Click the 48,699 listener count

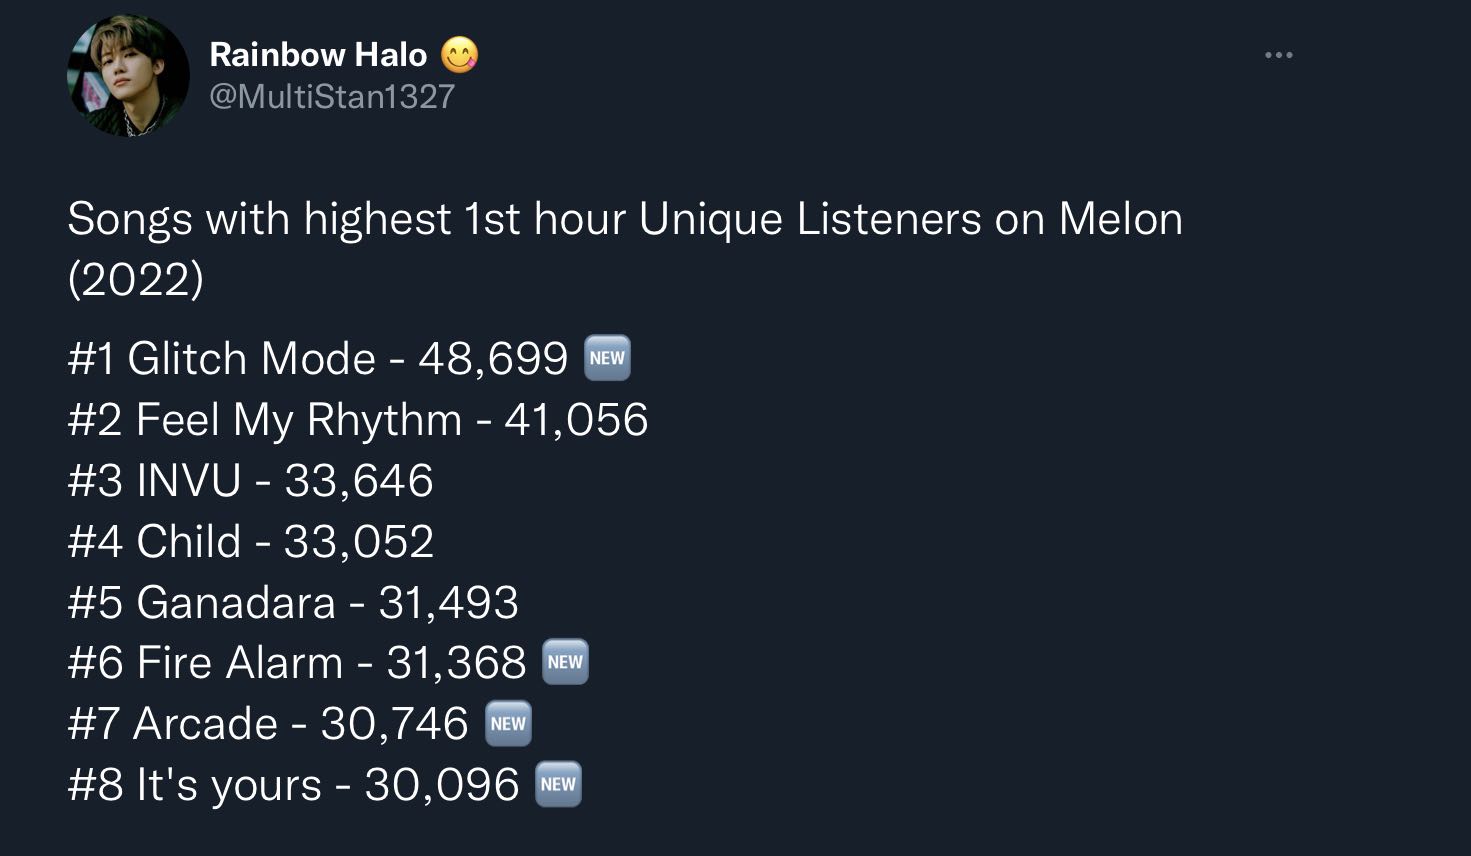point(493,359)
